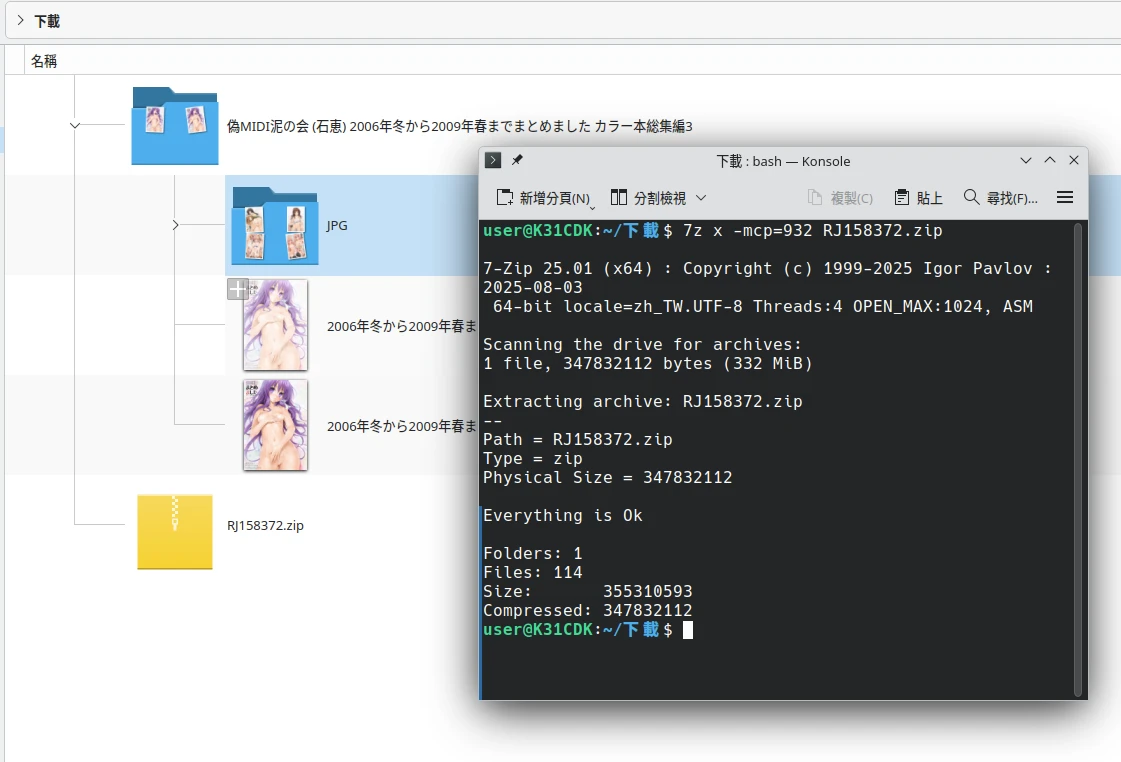Viewport: 1121px width, 762px height.
Task: Click the terminal command prompt cursor
Action: [x=688, y=630]
